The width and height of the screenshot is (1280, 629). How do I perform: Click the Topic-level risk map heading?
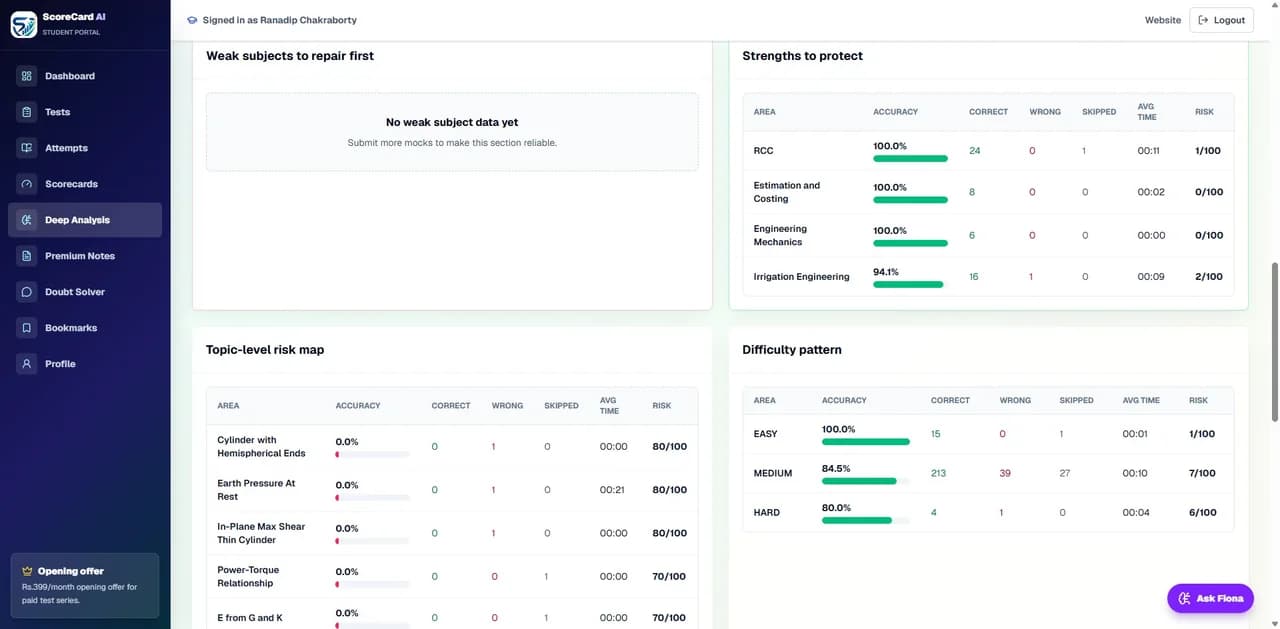point(265,350)
